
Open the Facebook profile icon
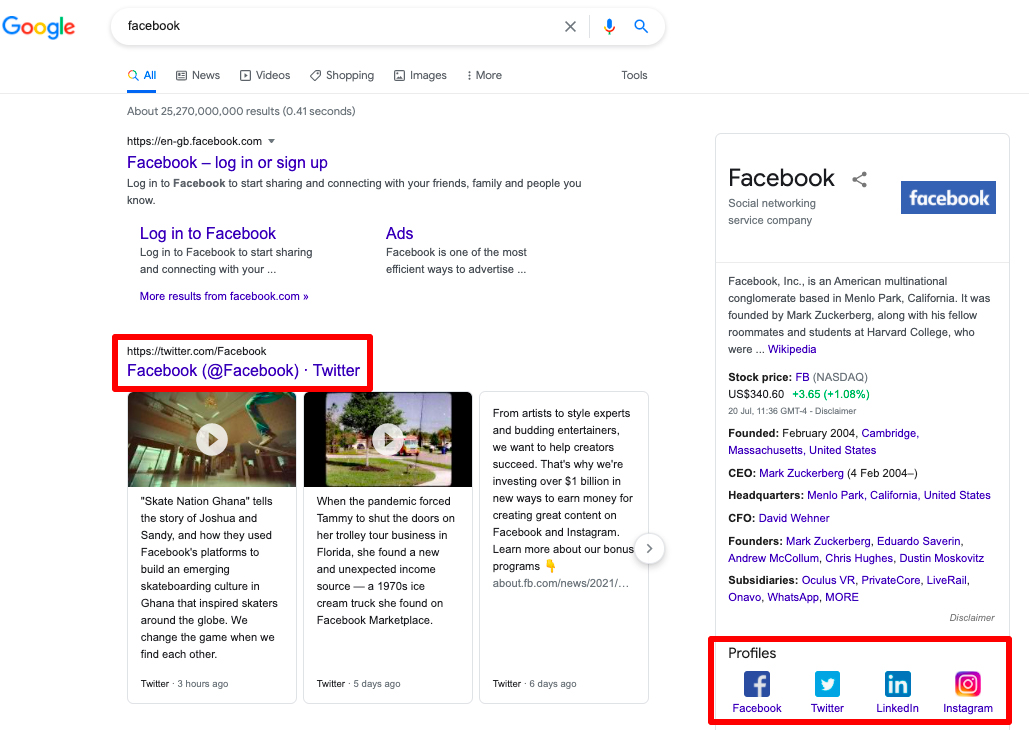757,684
